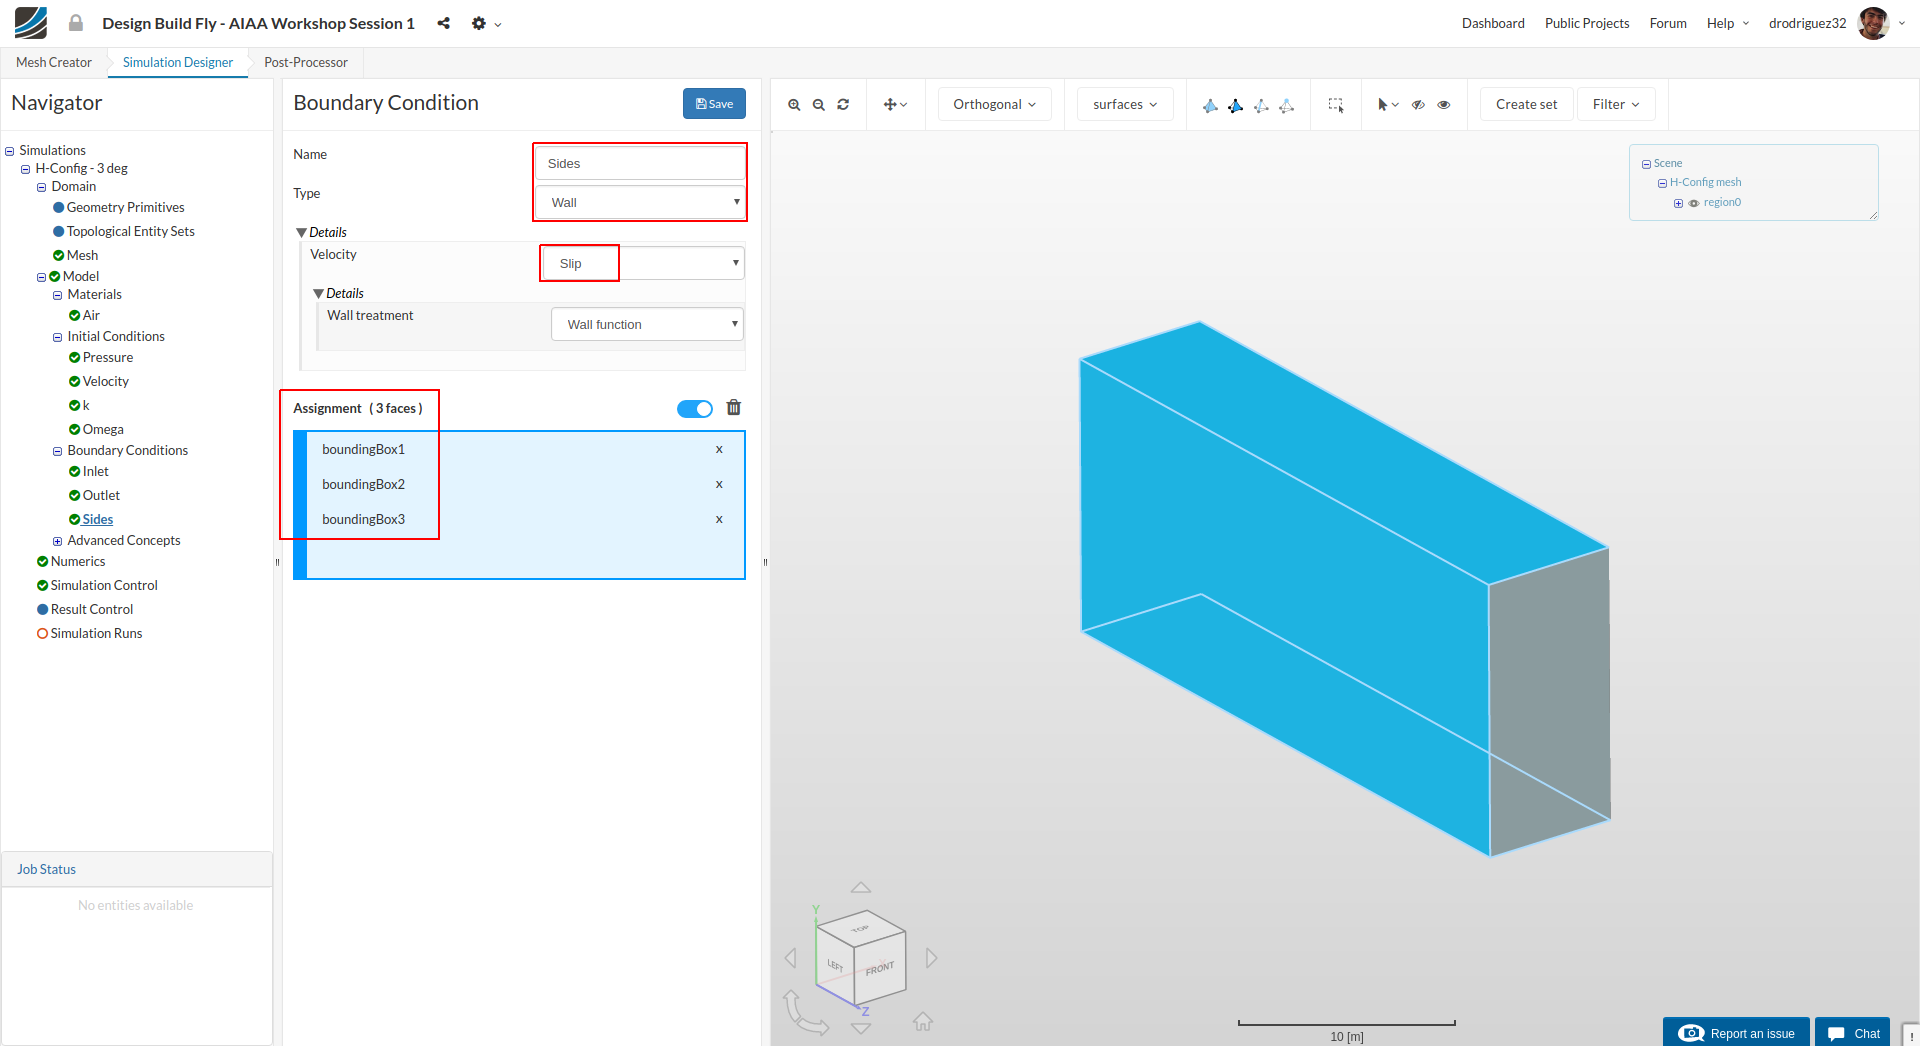The height and width of the screenshot is (1046, 1920).
Task: Remove boundingBox2 from assignment
Action: (x=719, y=485)
